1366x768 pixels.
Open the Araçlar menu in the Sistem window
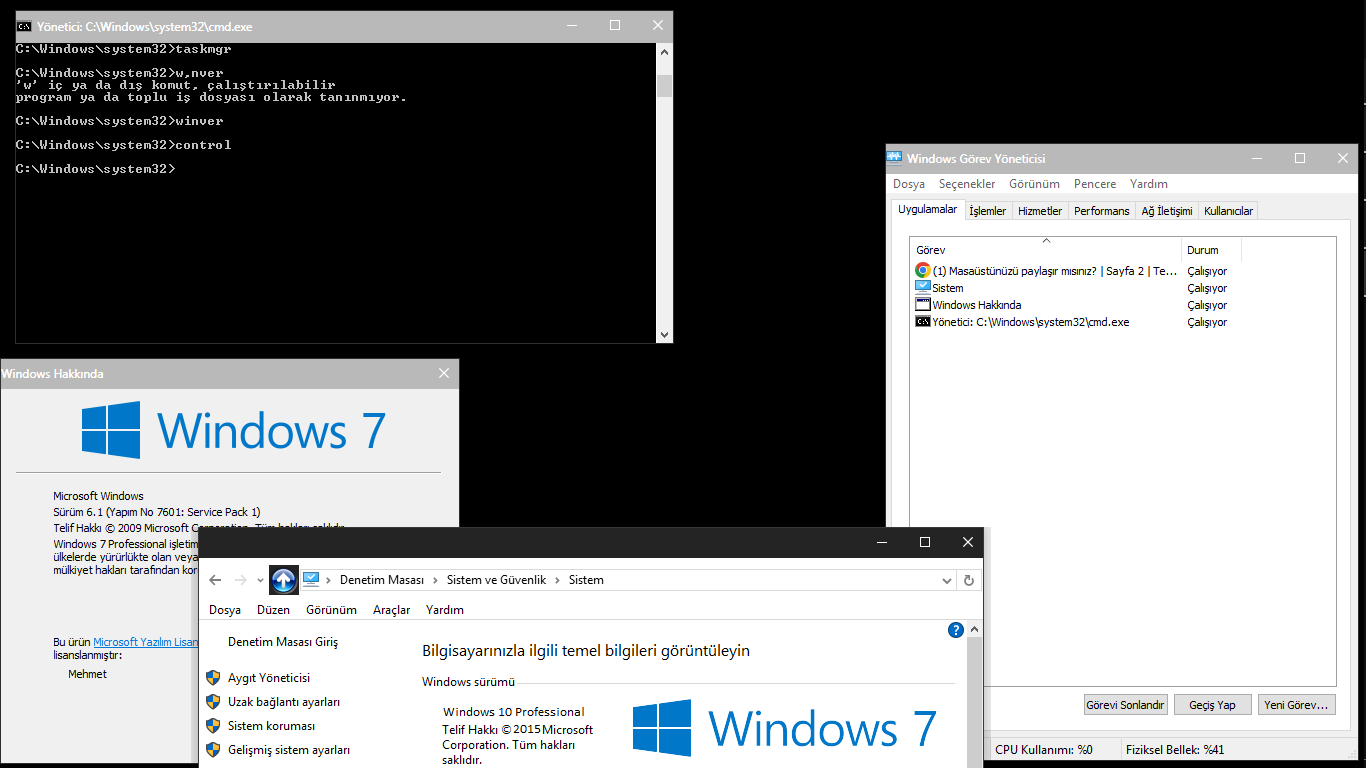click(x=392, y=610)
